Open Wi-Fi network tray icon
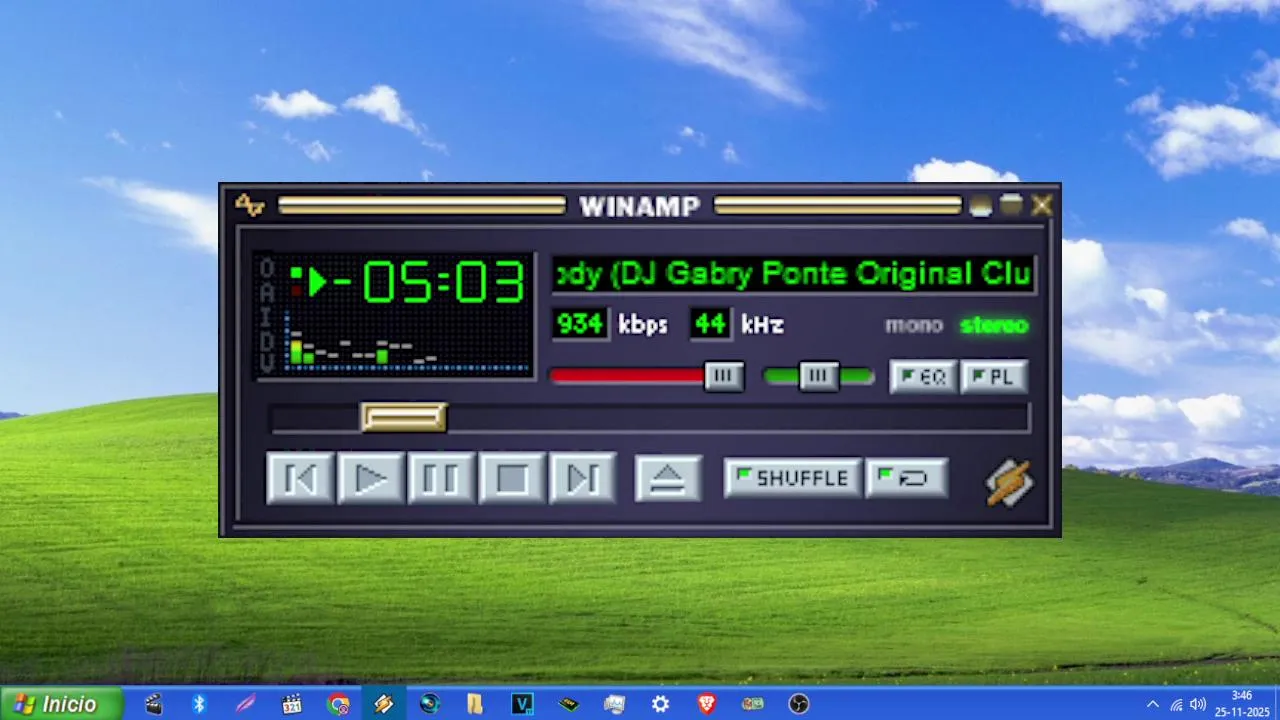The height and width of the screenshot is (720, 1280). click(1176, 704)
